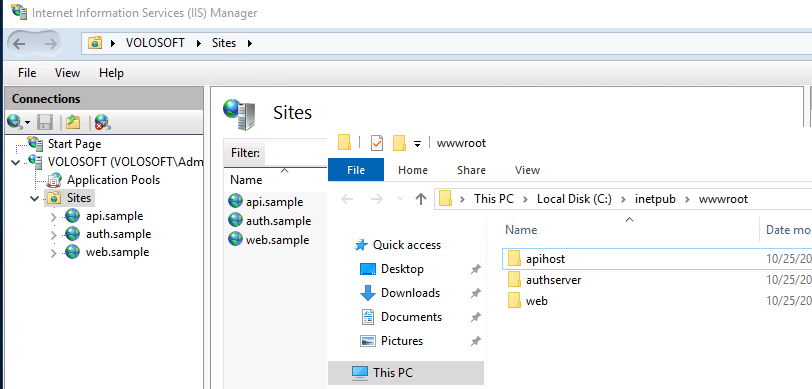Viewport: 812px width, 389px height.
Task: Select the VOLOSOFT server node
Action: tap(125, 162)
